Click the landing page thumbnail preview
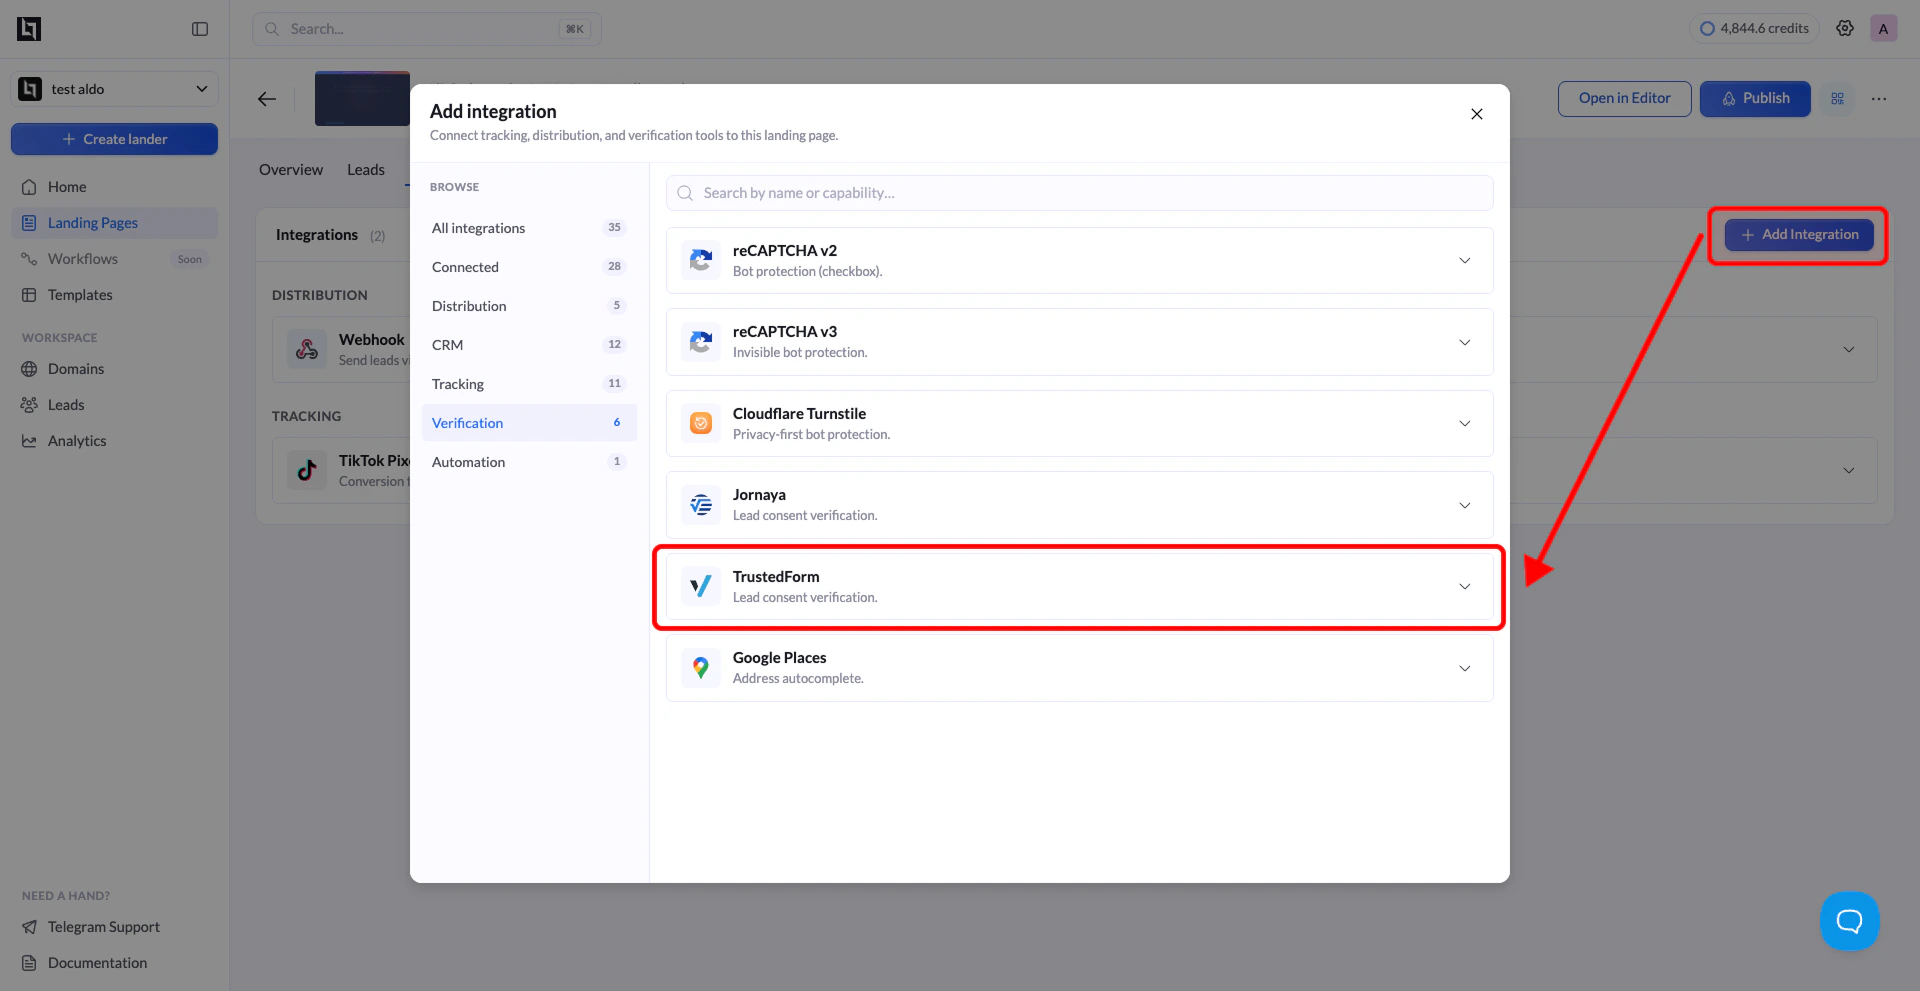The width and height of the screenshot is (1920, 991). click(x=362, y=98)
